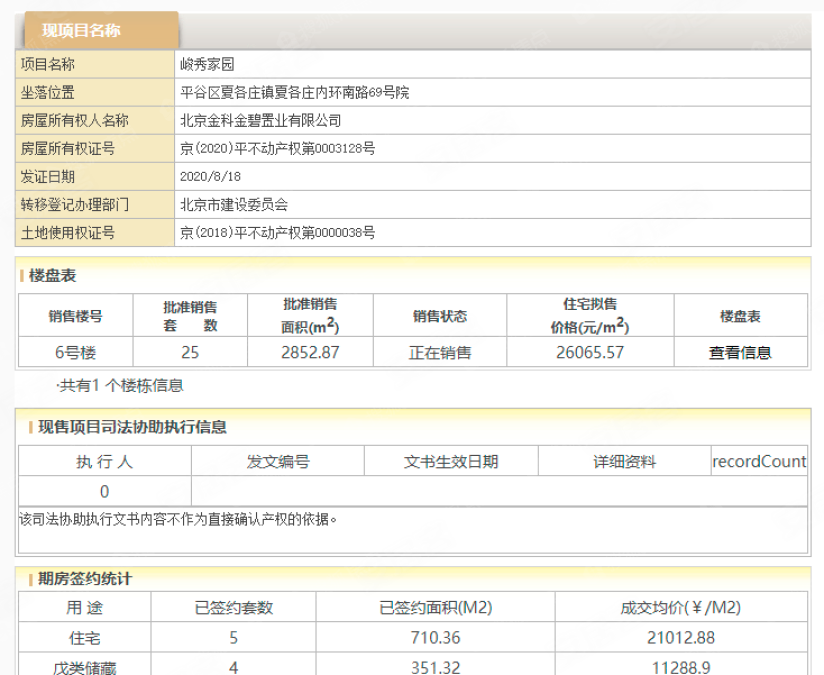Viewport: 824px width, 675px height.
Task: Click the 住宅 row in signing statistics
Action: (x=84, y=637)
